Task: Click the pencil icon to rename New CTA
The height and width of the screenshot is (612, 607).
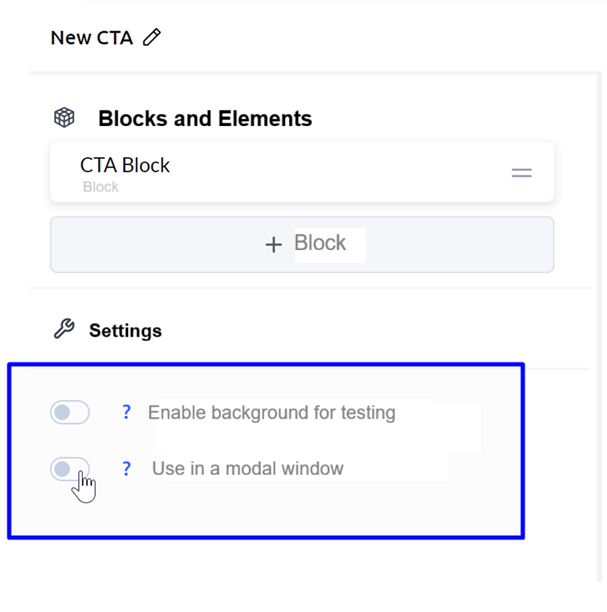Action: [152, 38]
